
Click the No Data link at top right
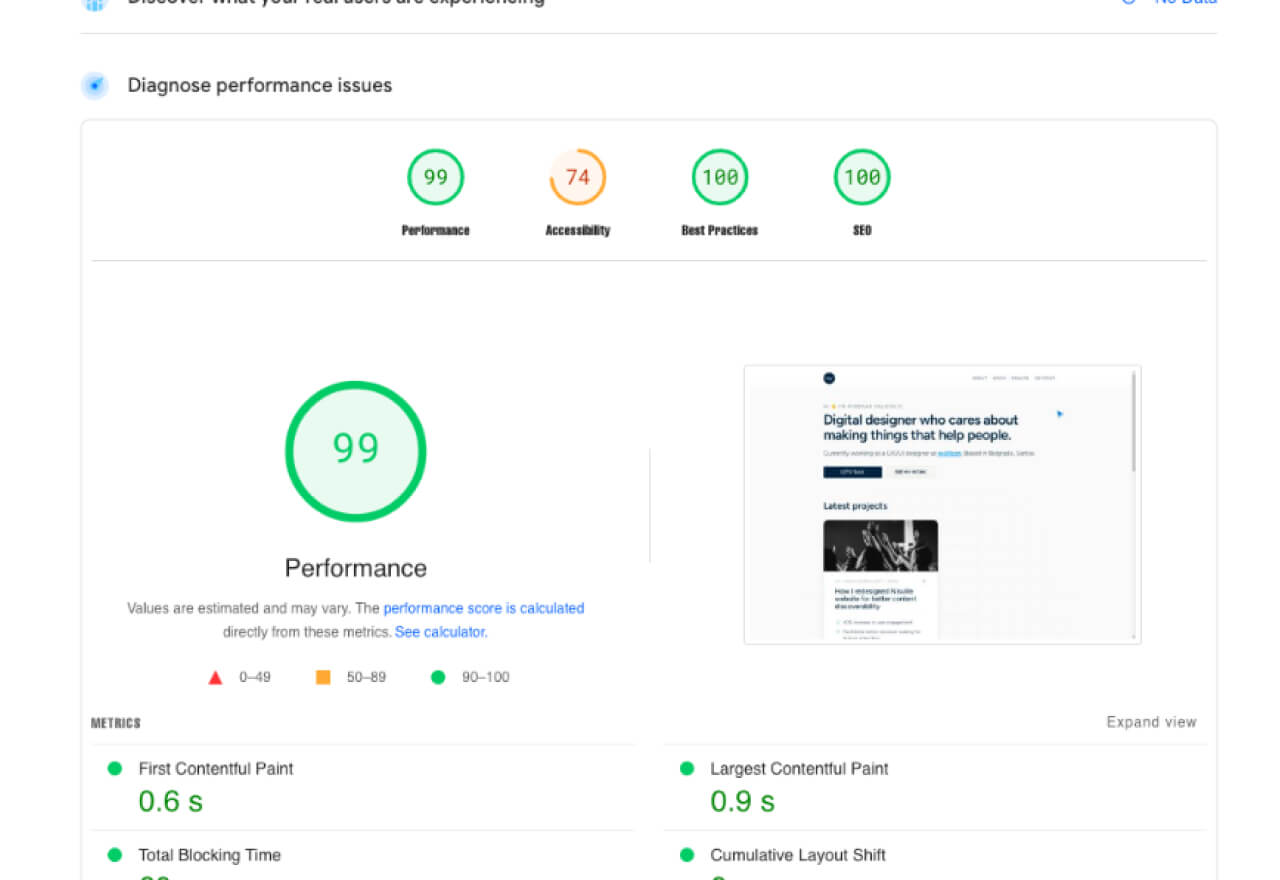1185,2
